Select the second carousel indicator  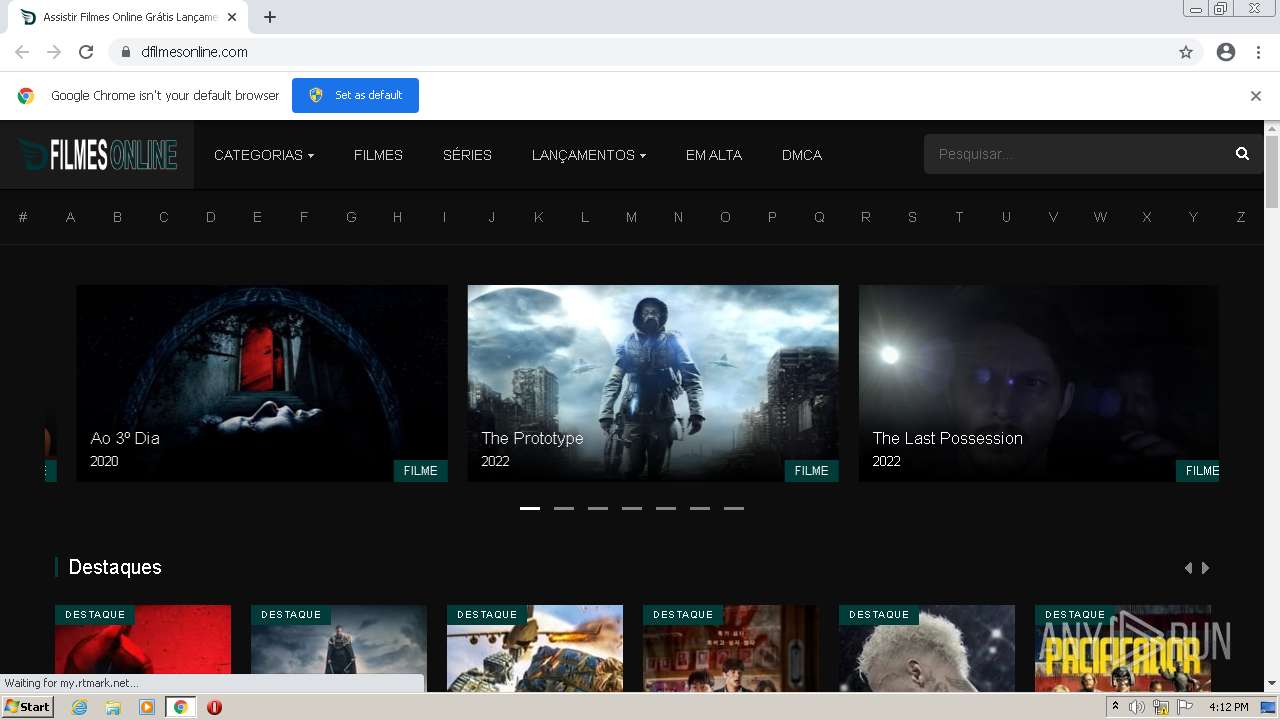pos(564,508)
